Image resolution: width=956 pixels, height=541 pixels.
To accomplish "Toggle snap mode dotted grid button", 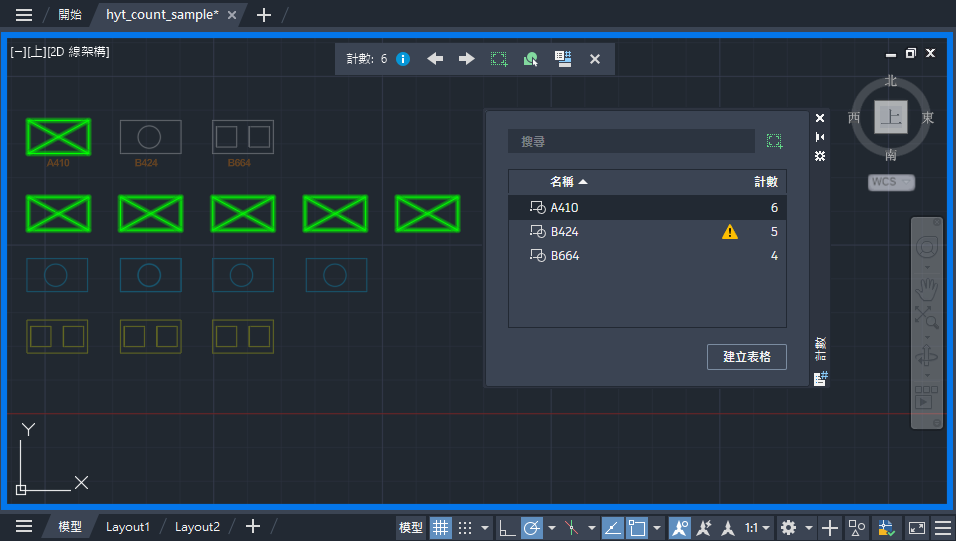I will (x=465, y=527).
